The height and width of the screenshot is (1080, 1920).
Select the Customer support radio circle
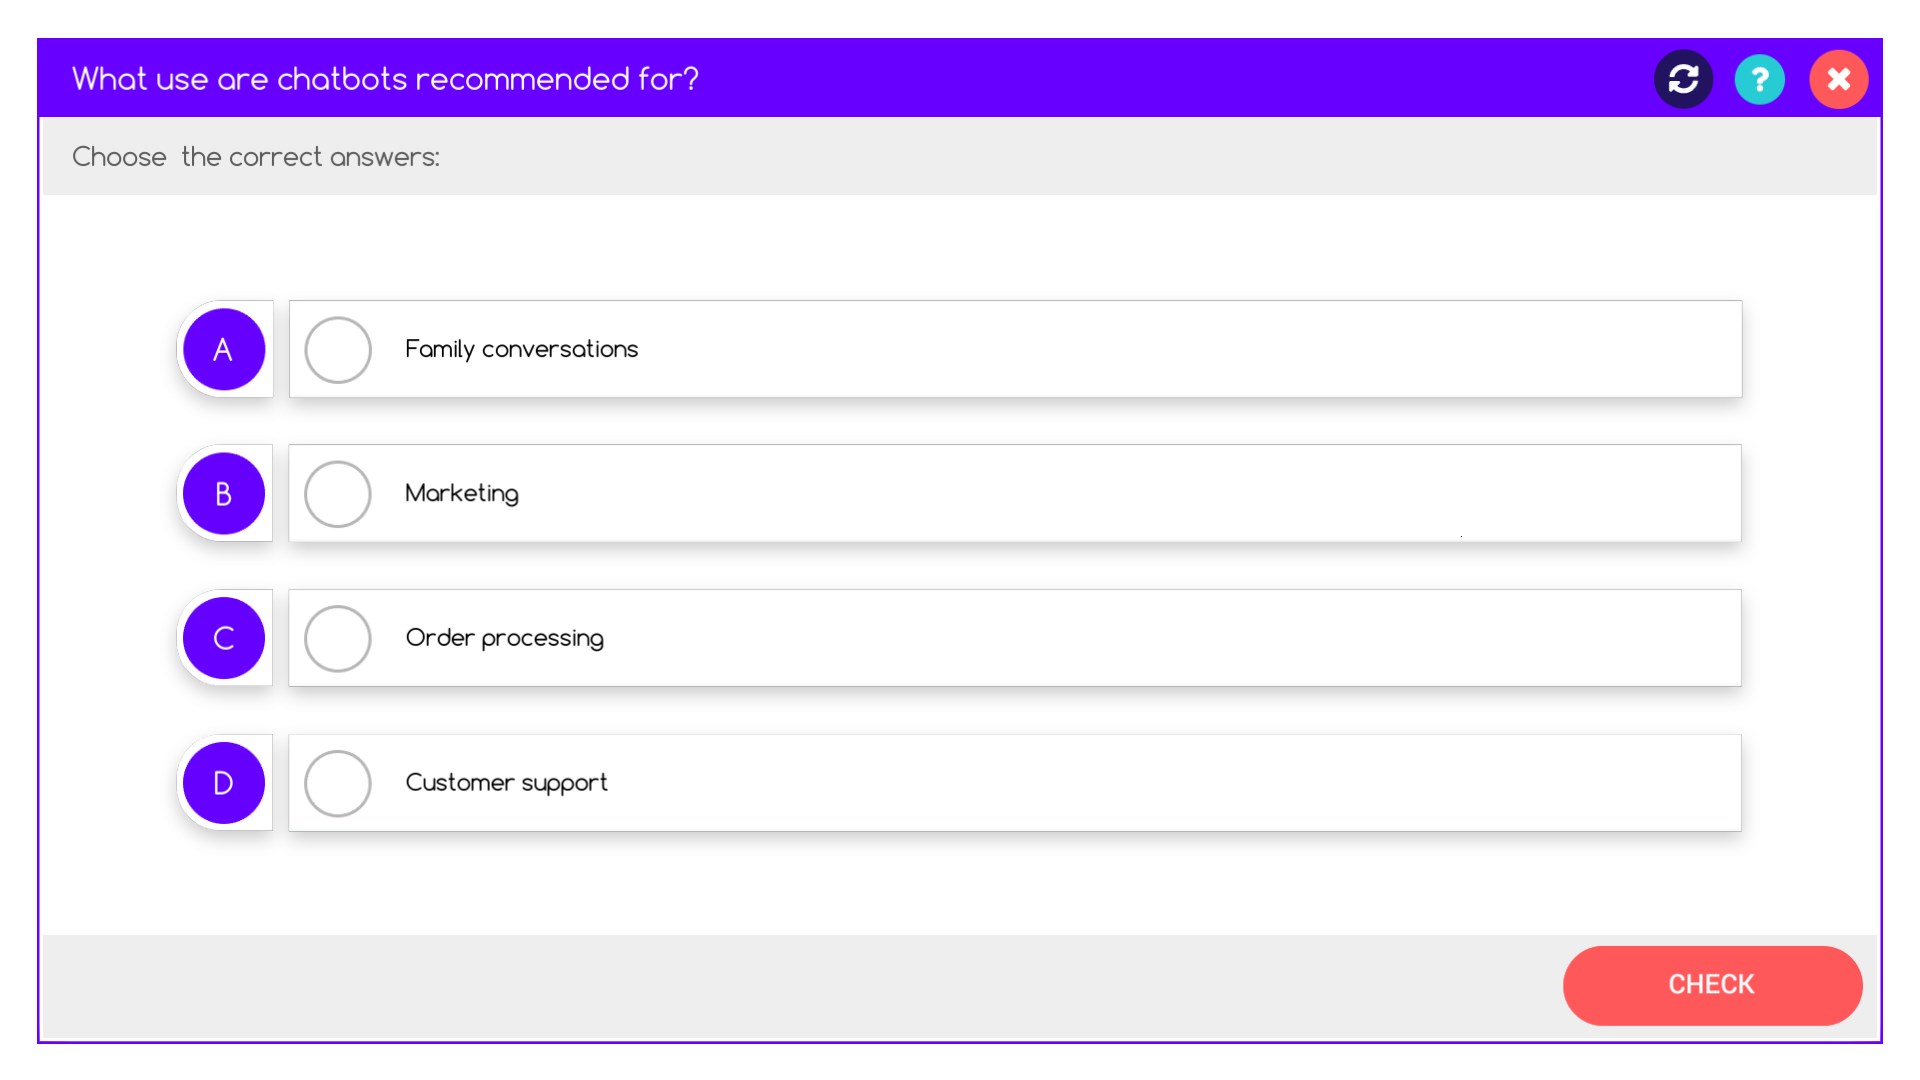pos(338,783)
